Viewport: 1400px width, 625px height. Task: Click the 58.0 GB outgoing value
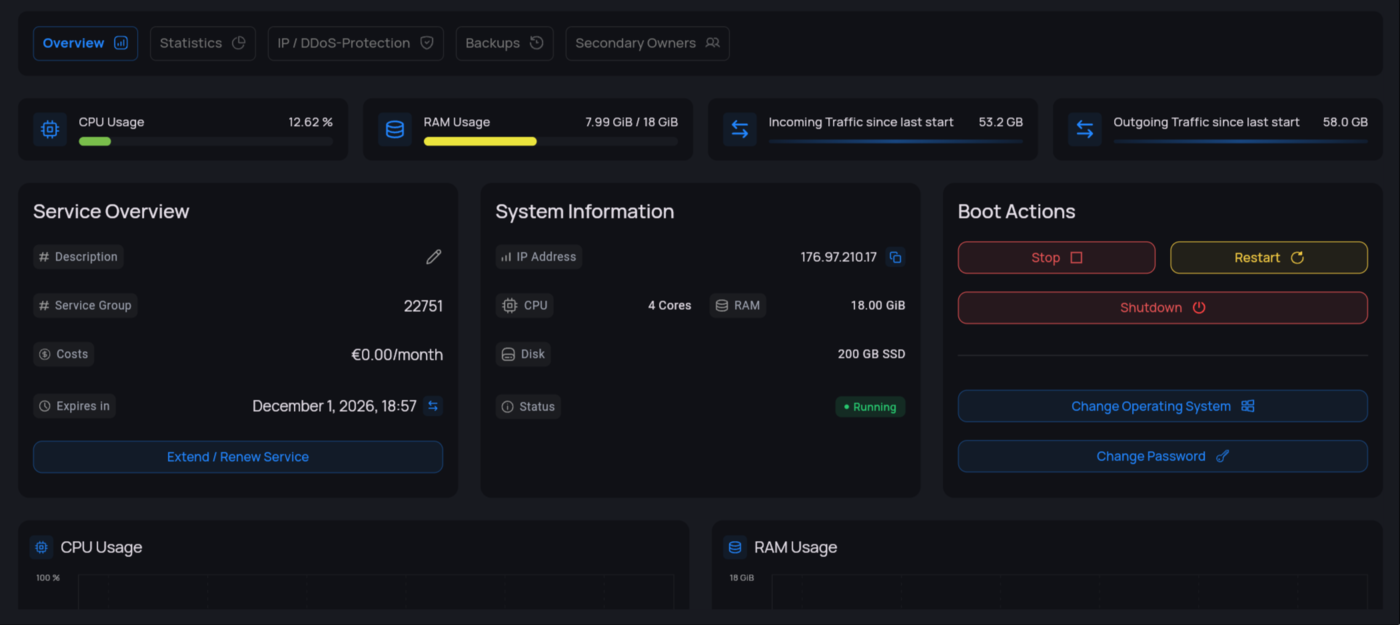pos(1345,122)
